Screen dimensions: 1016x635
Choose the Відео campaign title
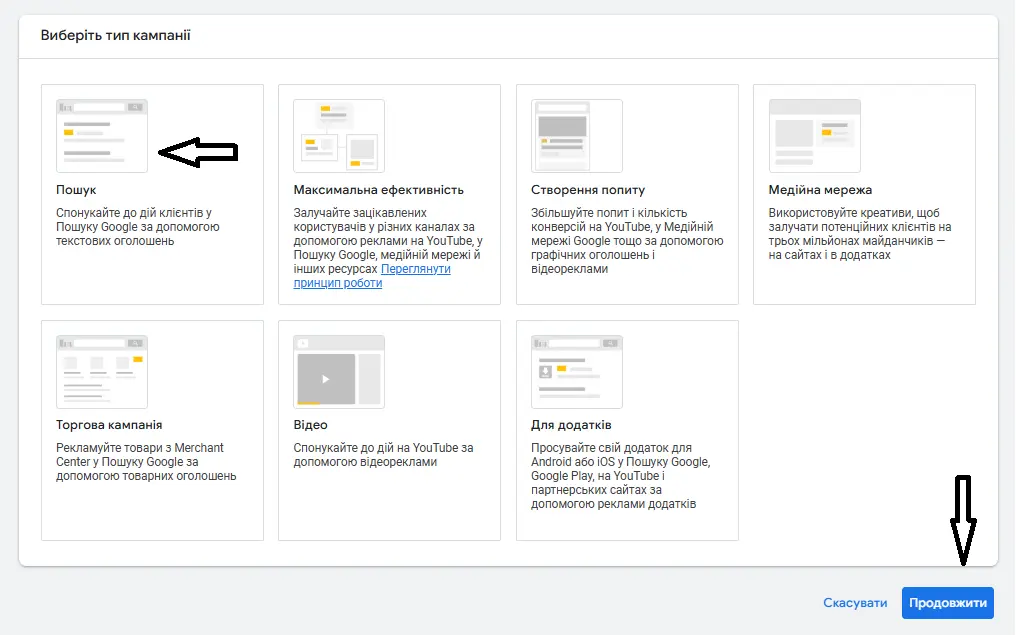(x=310, y=425)
